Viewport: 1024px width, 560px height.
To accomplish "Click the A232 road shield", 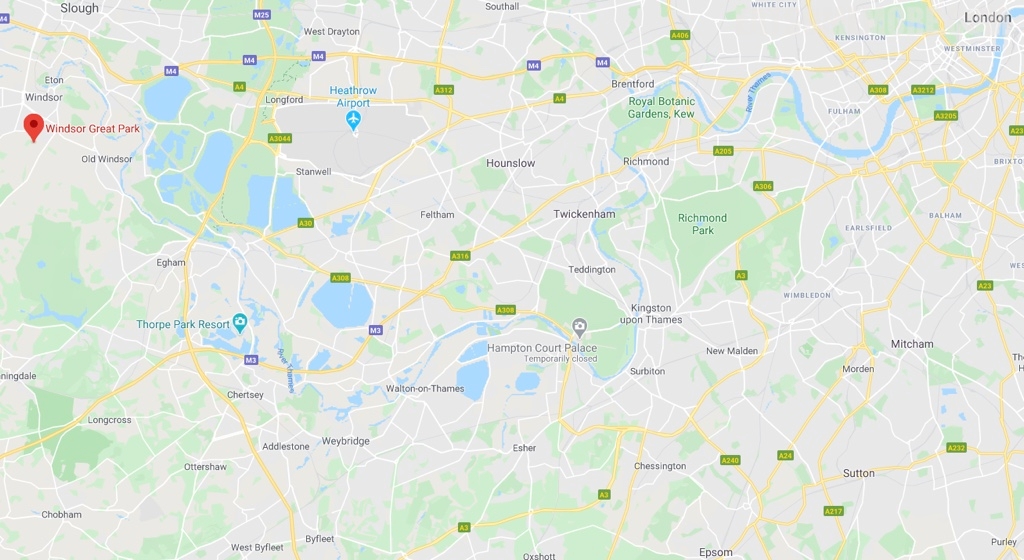I will [x=957, y=448].
